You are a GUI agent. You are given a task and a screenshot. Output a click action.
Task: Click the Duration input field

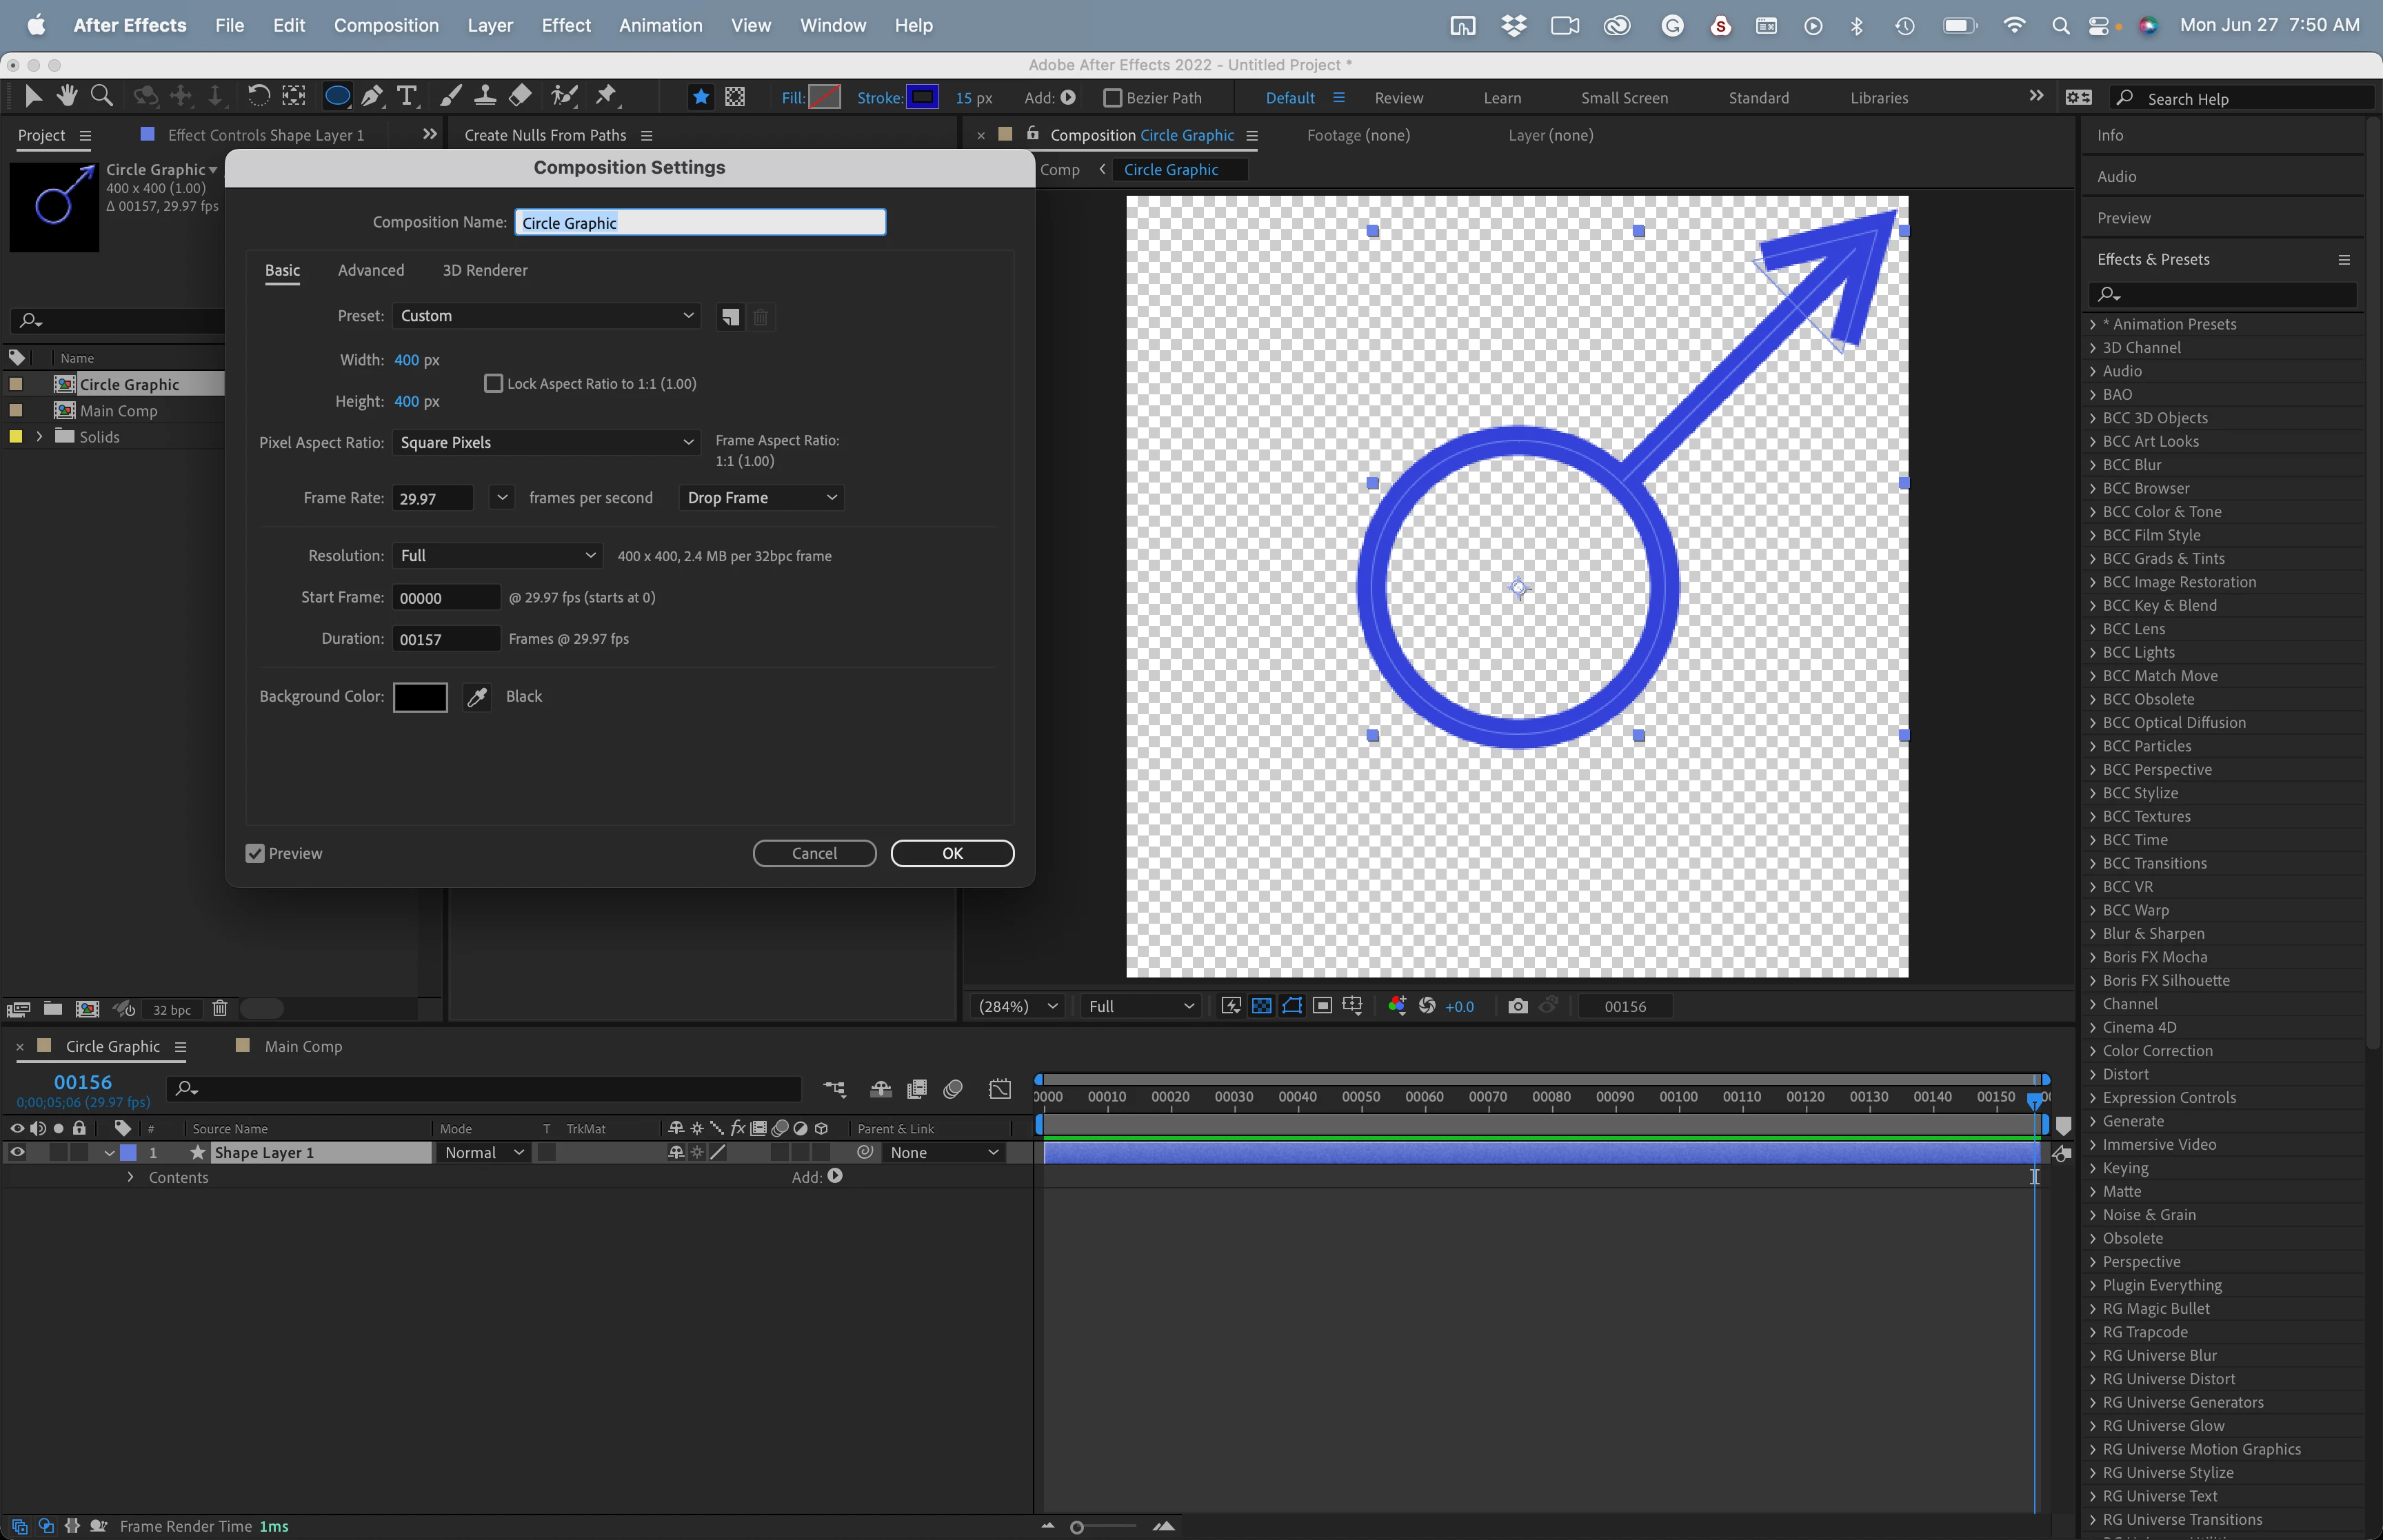(x=445, y=640)
